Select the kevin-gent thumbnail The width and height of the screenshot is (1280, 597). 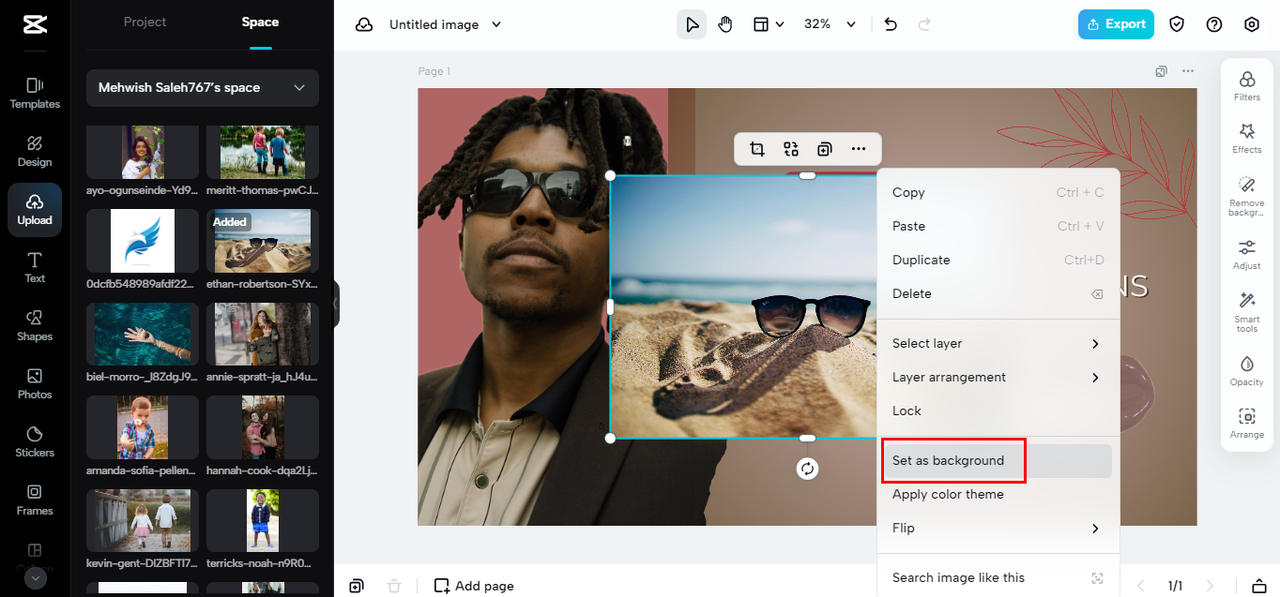[142, 520]
